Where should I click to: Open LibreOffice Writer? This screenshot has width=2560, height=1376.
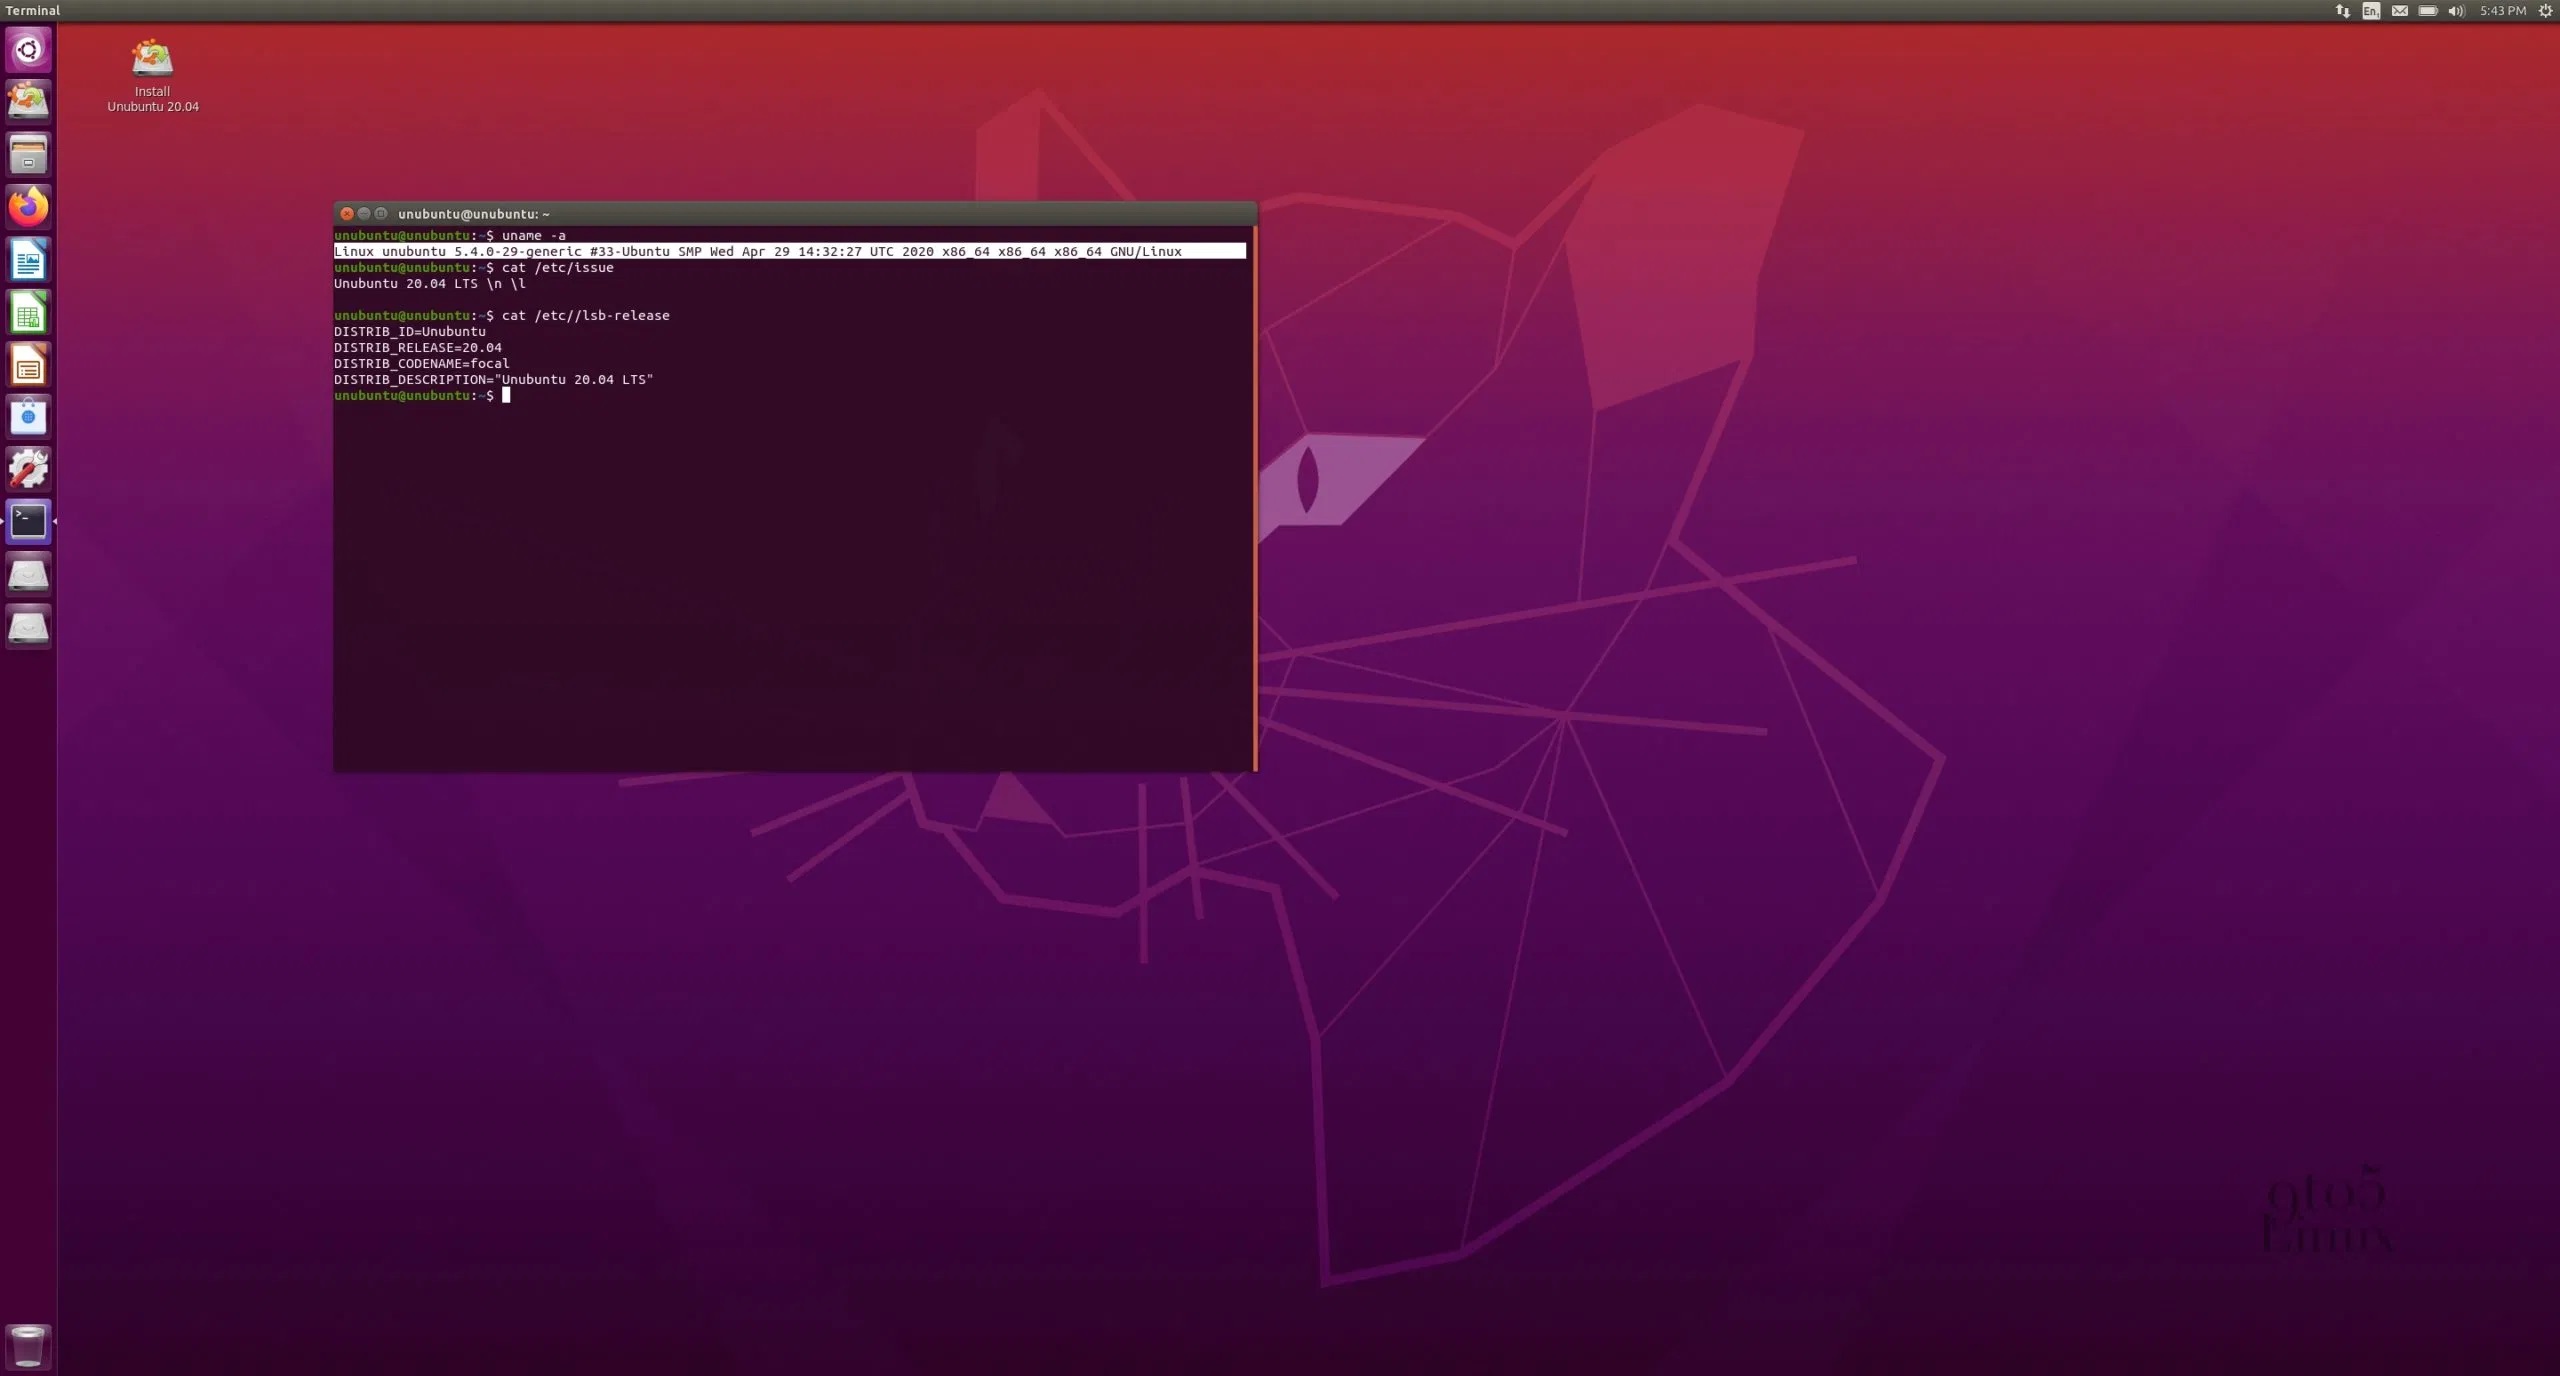[x=28, y=260]
